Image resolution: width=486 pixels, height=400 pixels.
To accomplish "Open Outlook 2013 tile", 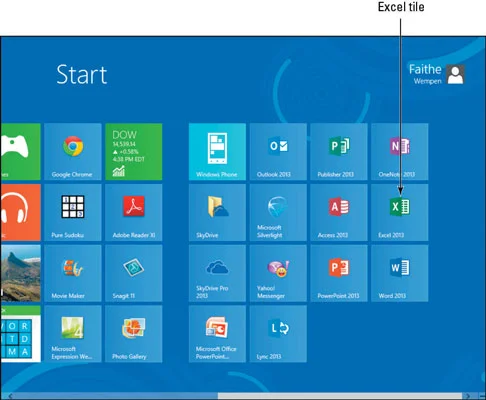I will pyautogui.click(x=278, y=152).
